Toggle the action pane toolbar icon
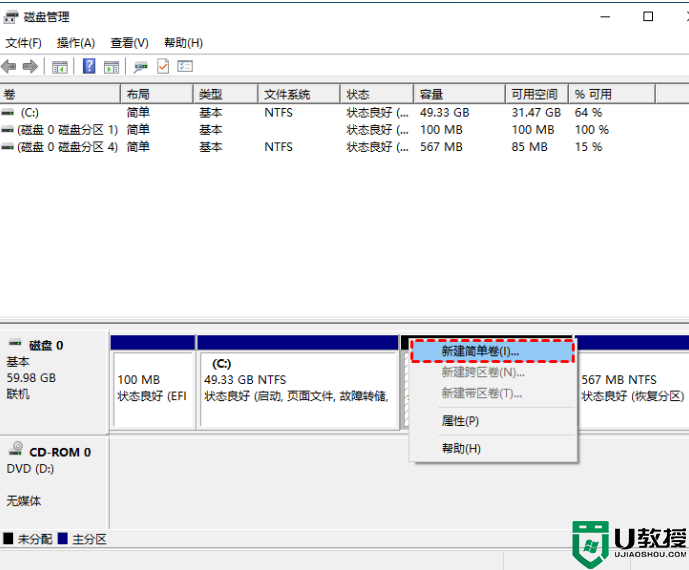 (x=111, y=67)
